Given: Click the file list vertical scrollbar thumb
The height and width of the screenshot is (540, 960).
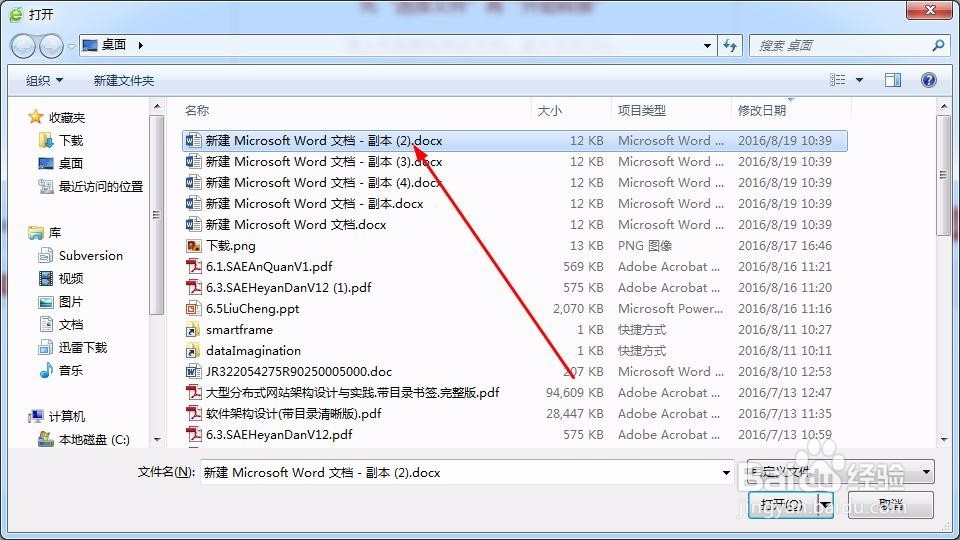Looking at the screenshot, I should (943, 174).
